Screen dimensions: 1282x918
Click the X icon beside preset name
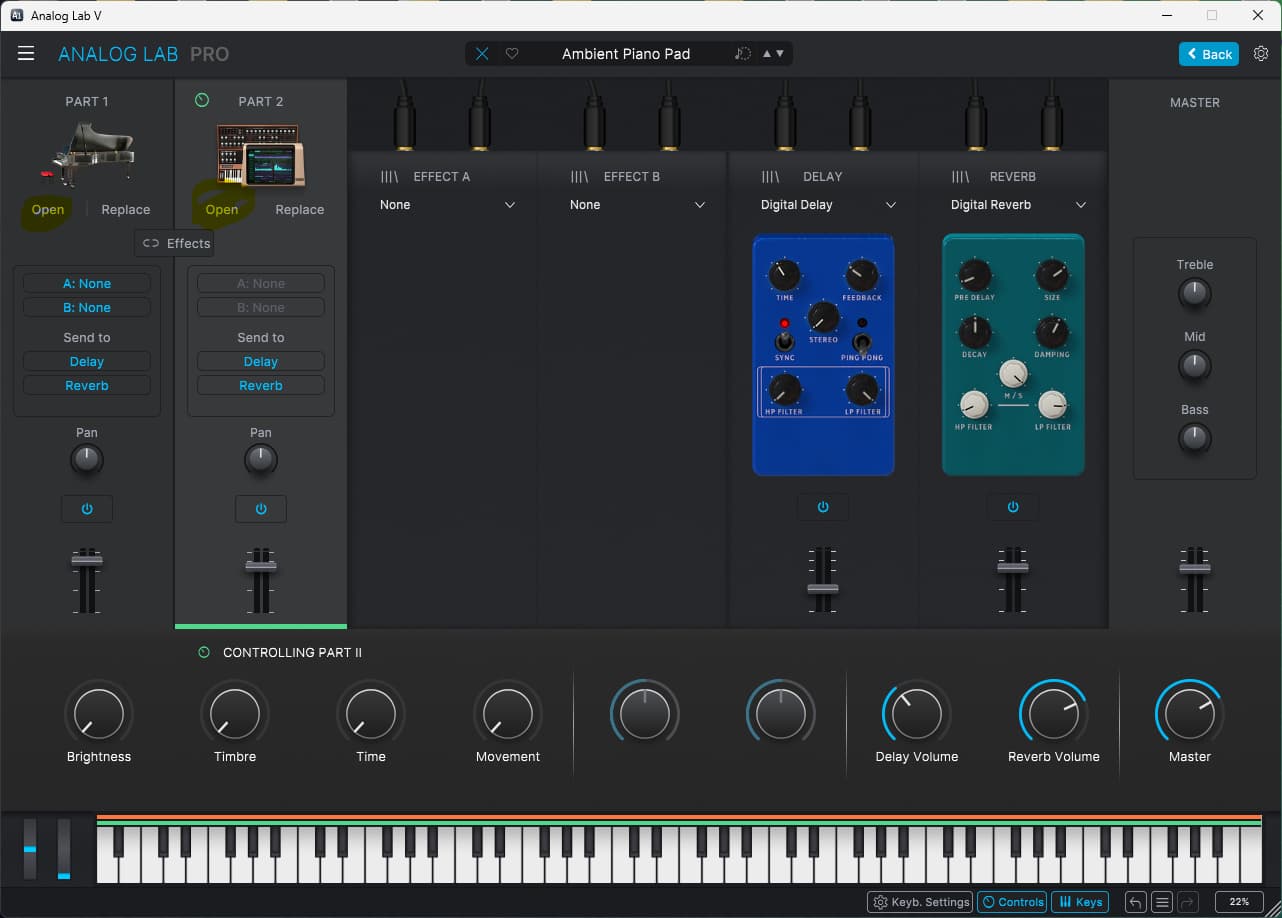tap(482, 54)
